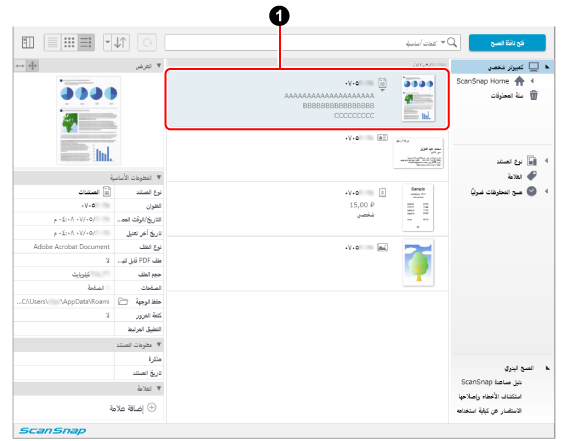Screen dimensions: 568x441
Task: Expand the document type filter arrow
Action: [546, 161]
